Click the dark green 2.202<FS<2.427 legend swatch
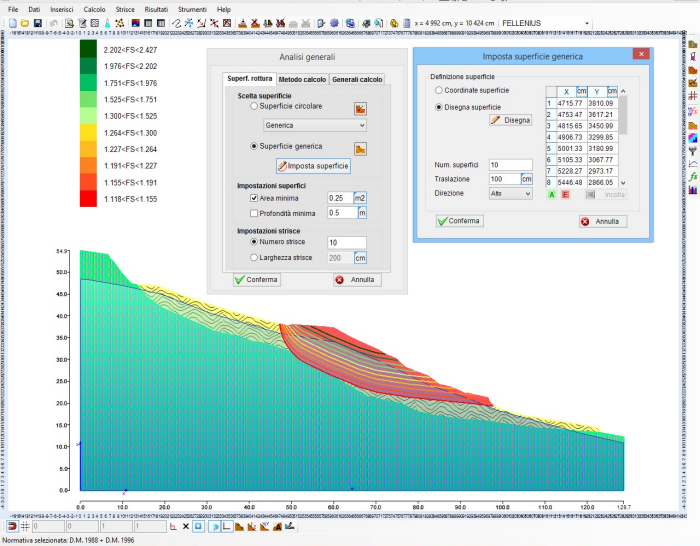Image resolution: width=700 pixels, height=546 pixels. 88,49
